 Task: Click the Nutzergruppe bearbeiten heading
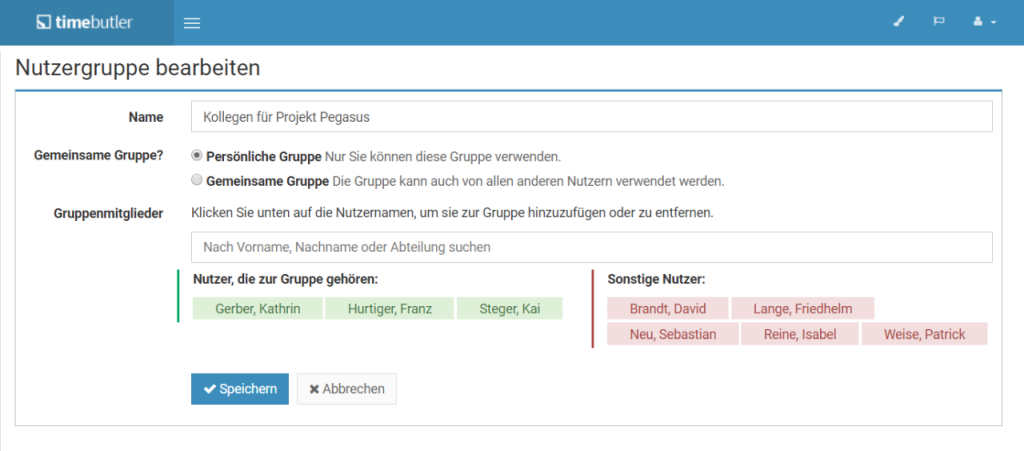coord(138,68)
